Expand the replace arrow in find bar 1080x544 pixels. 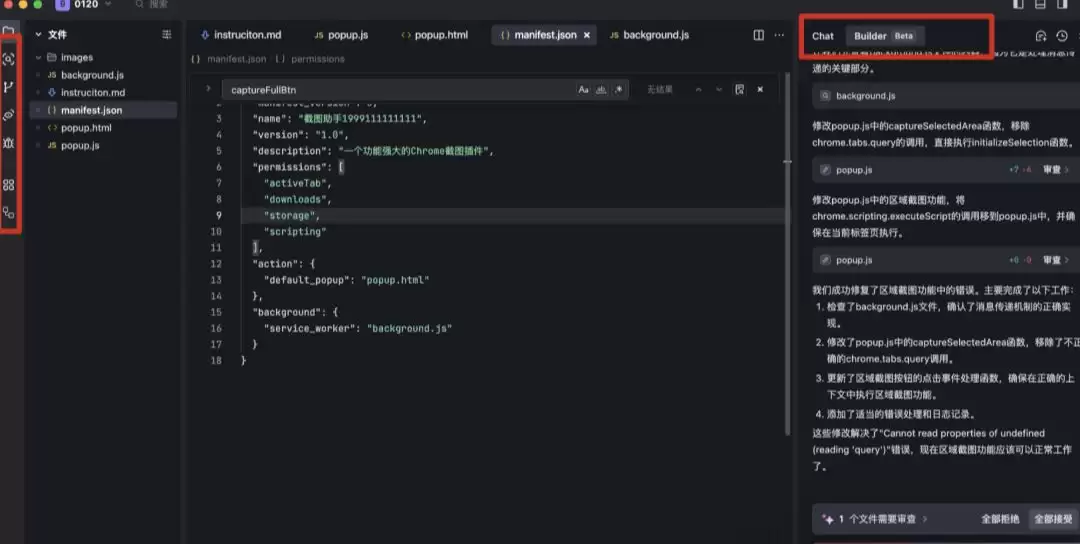click(x=206, y=90)
